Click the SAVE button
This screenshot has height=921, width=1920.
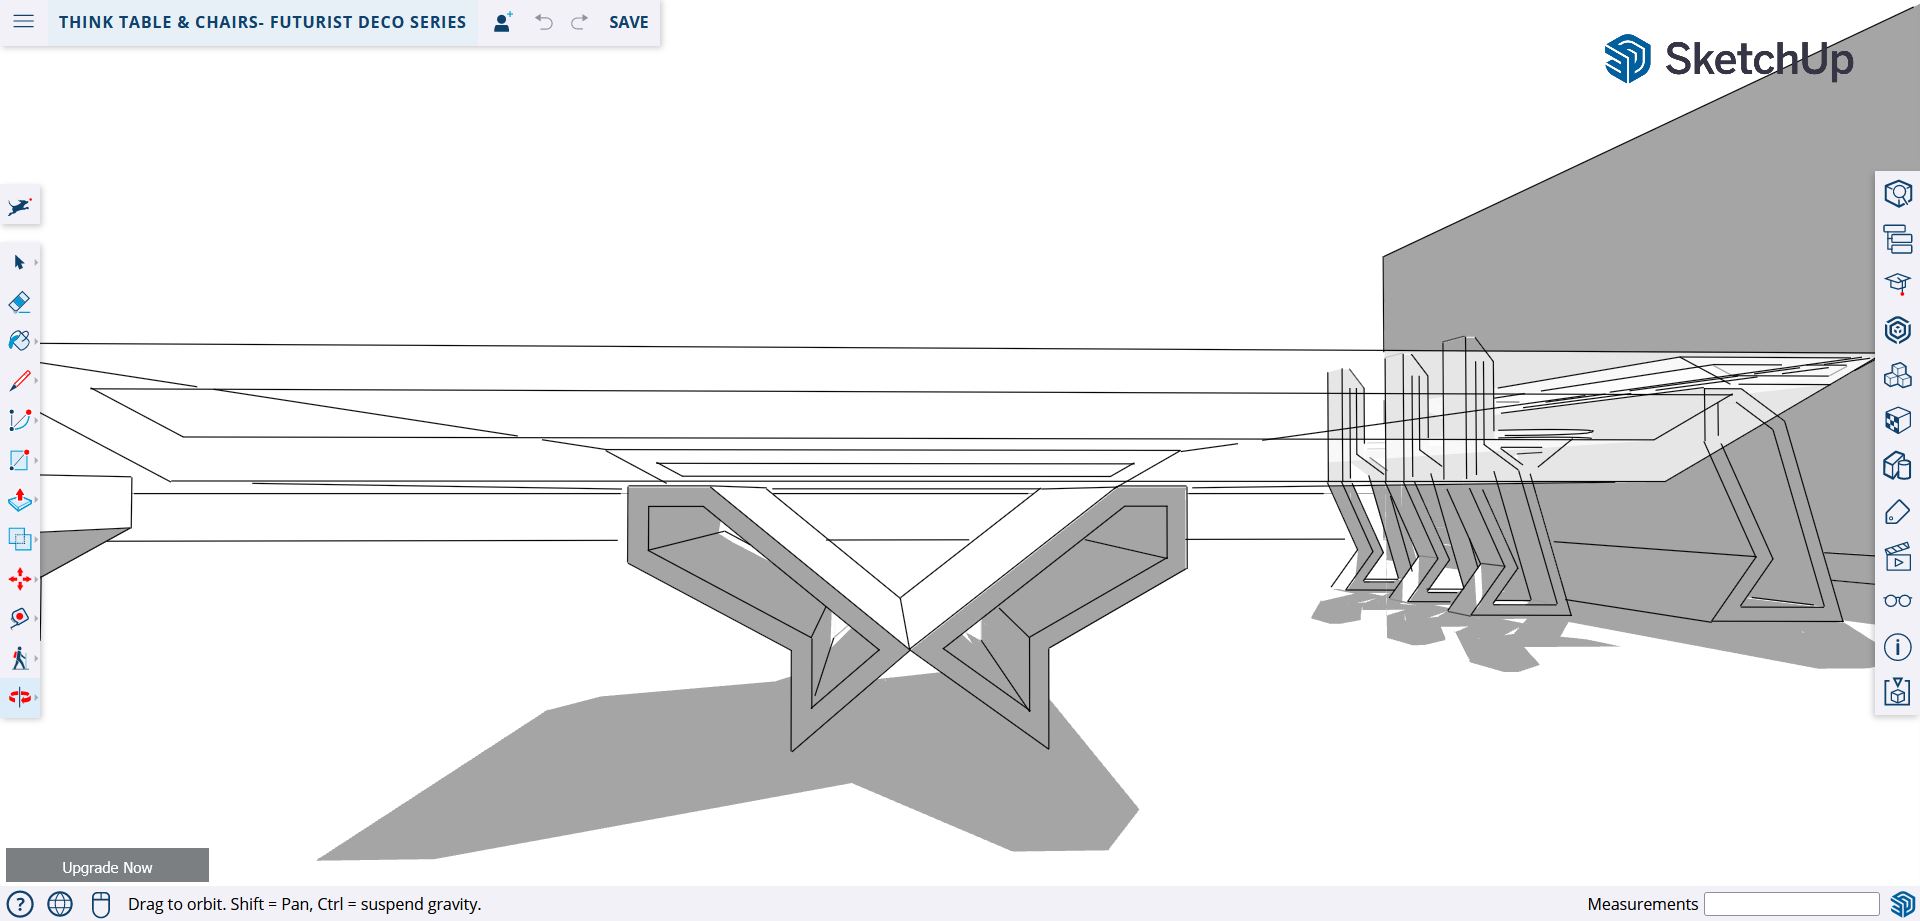pos(628,22)
